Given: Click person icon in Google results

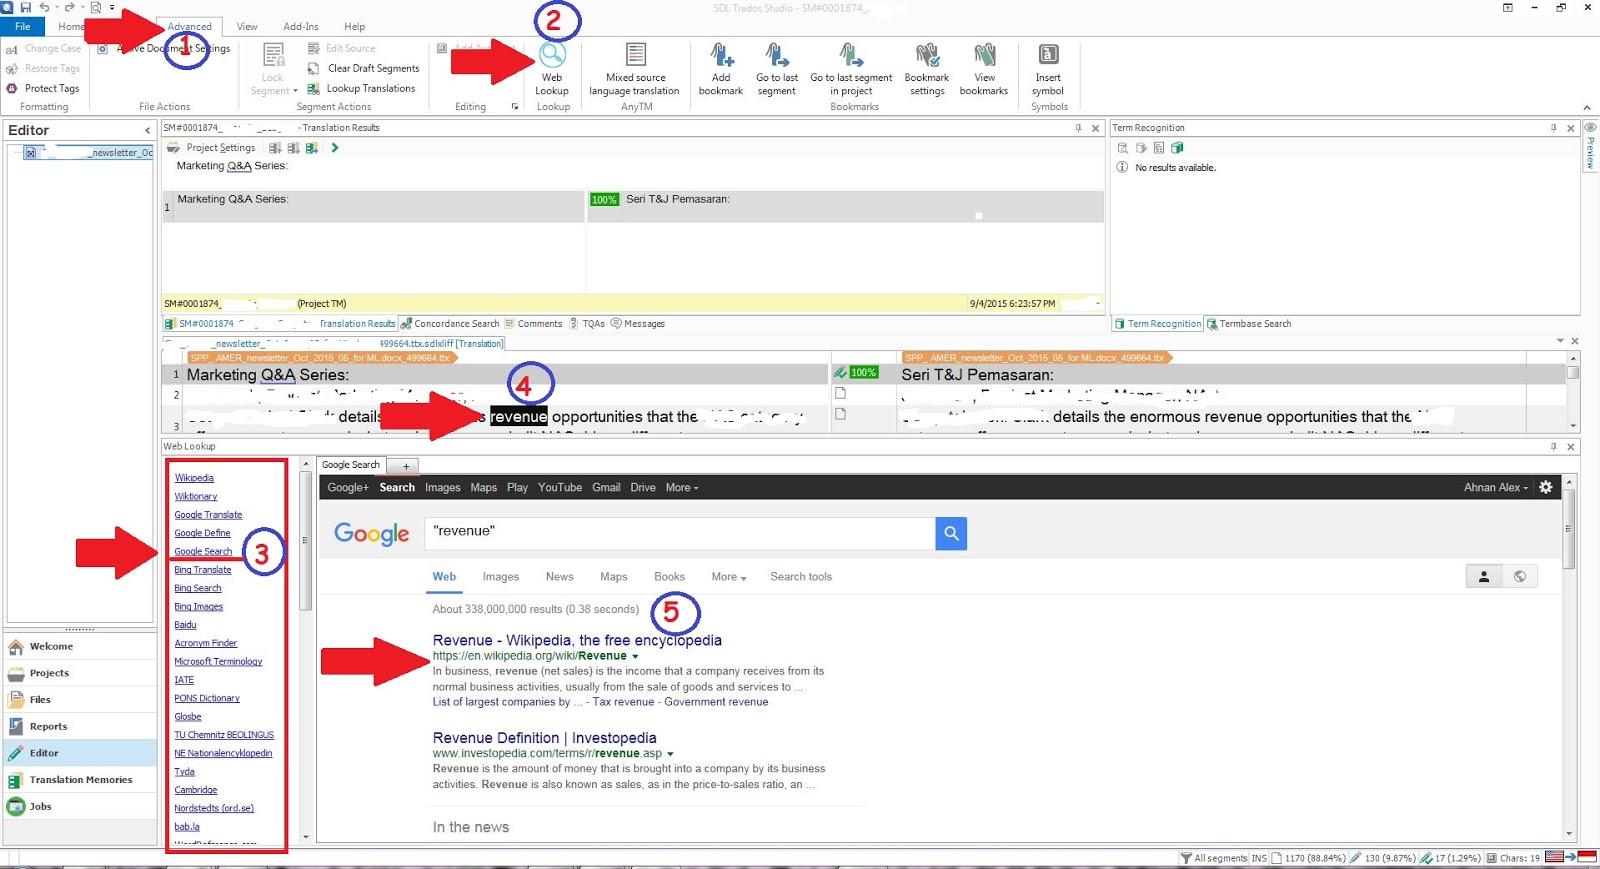Looking at the screenshot, I should 1484,576.
